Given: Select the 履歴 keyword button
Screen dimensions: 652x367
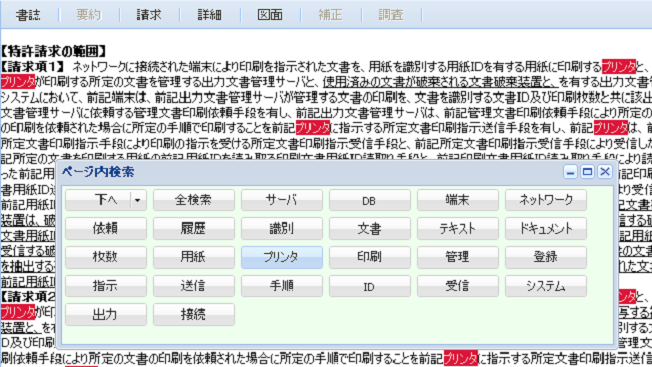Looking at the screenshot, I should pos(194,229).
